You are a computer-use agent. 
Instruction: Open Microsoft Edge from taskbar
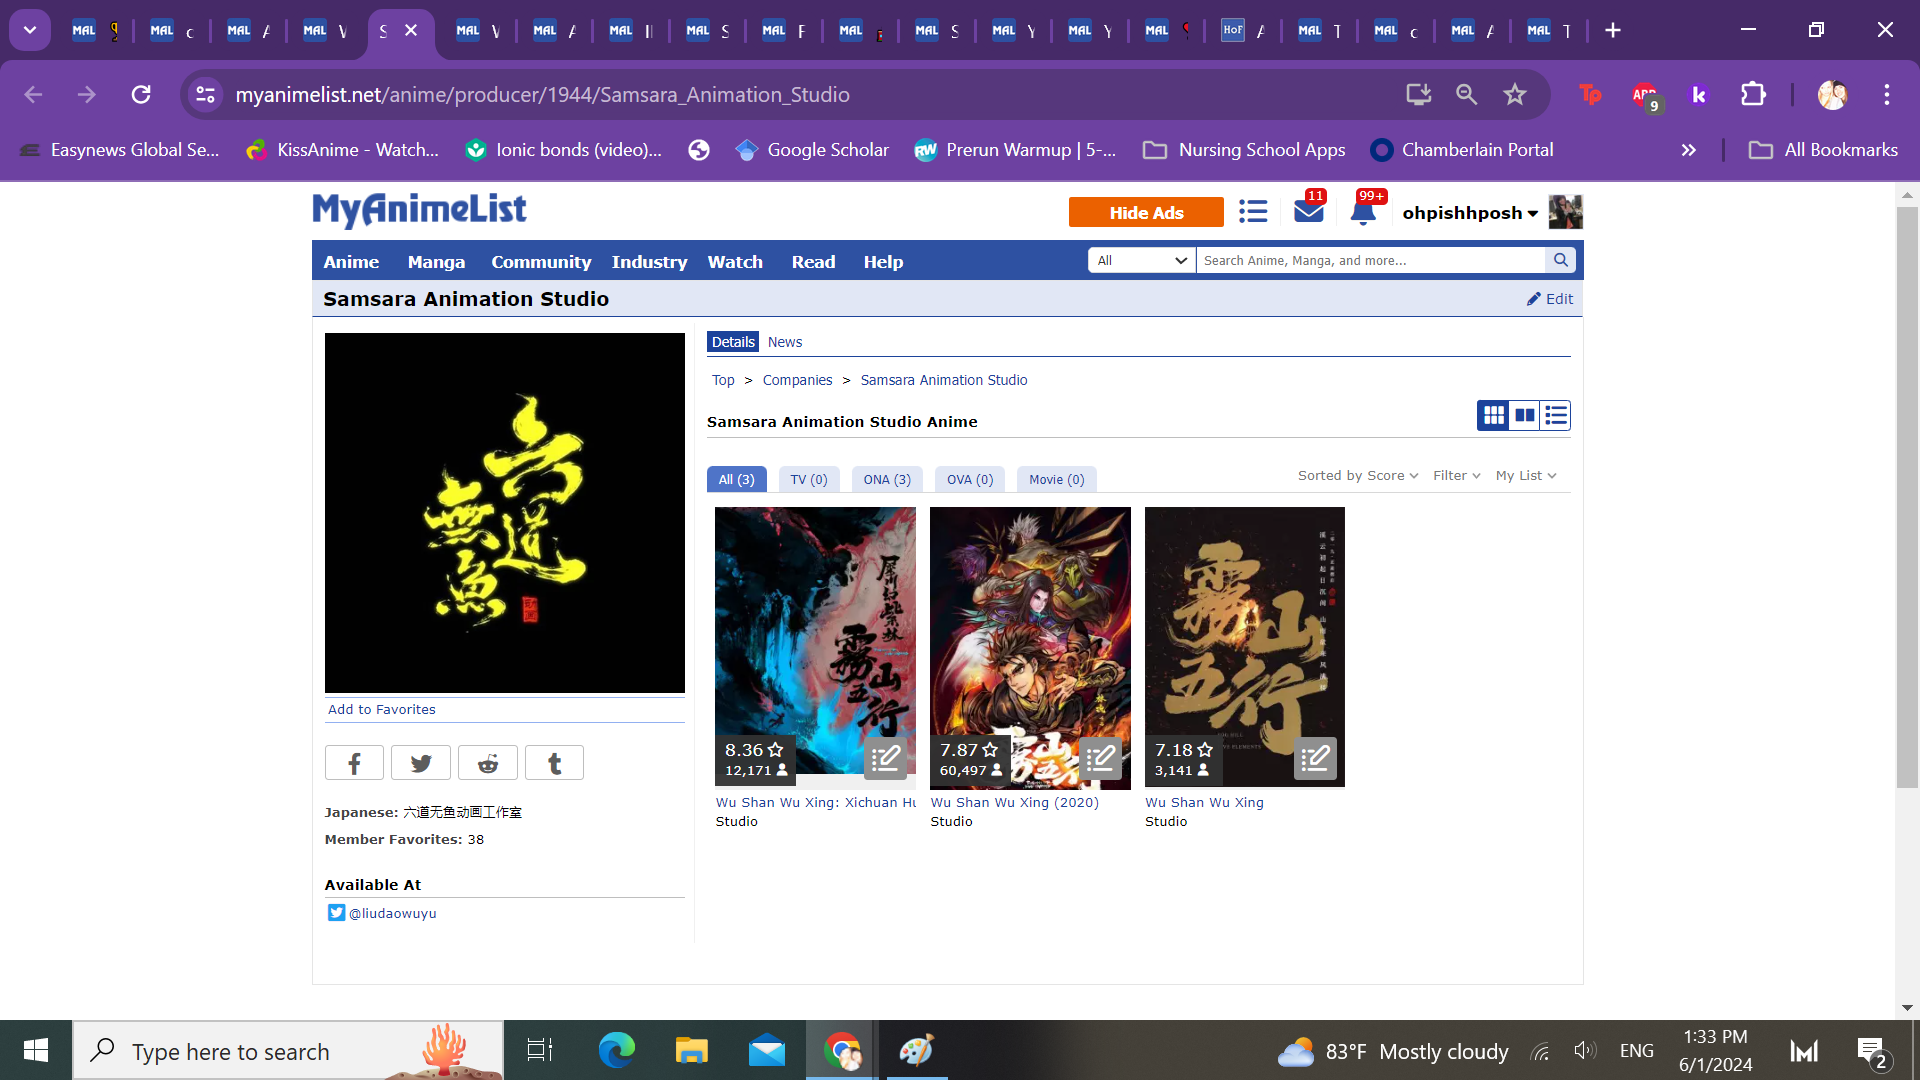[x=616, y=1050]
